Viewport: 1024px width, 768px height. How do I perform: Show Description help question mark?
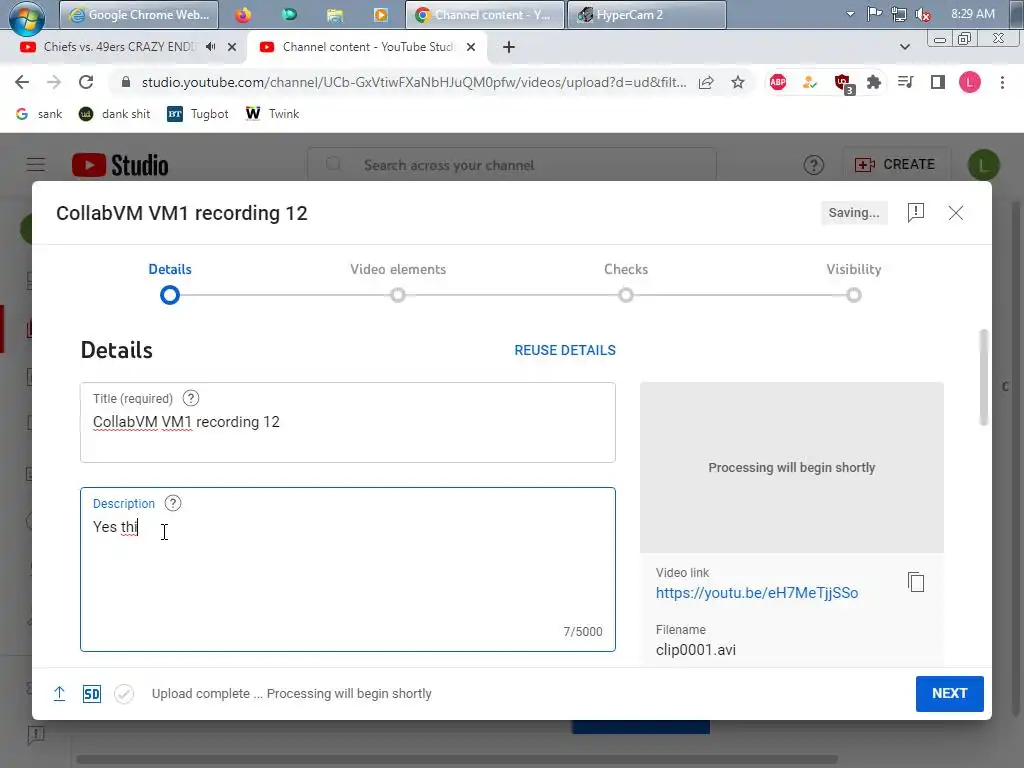click(173, 504)
